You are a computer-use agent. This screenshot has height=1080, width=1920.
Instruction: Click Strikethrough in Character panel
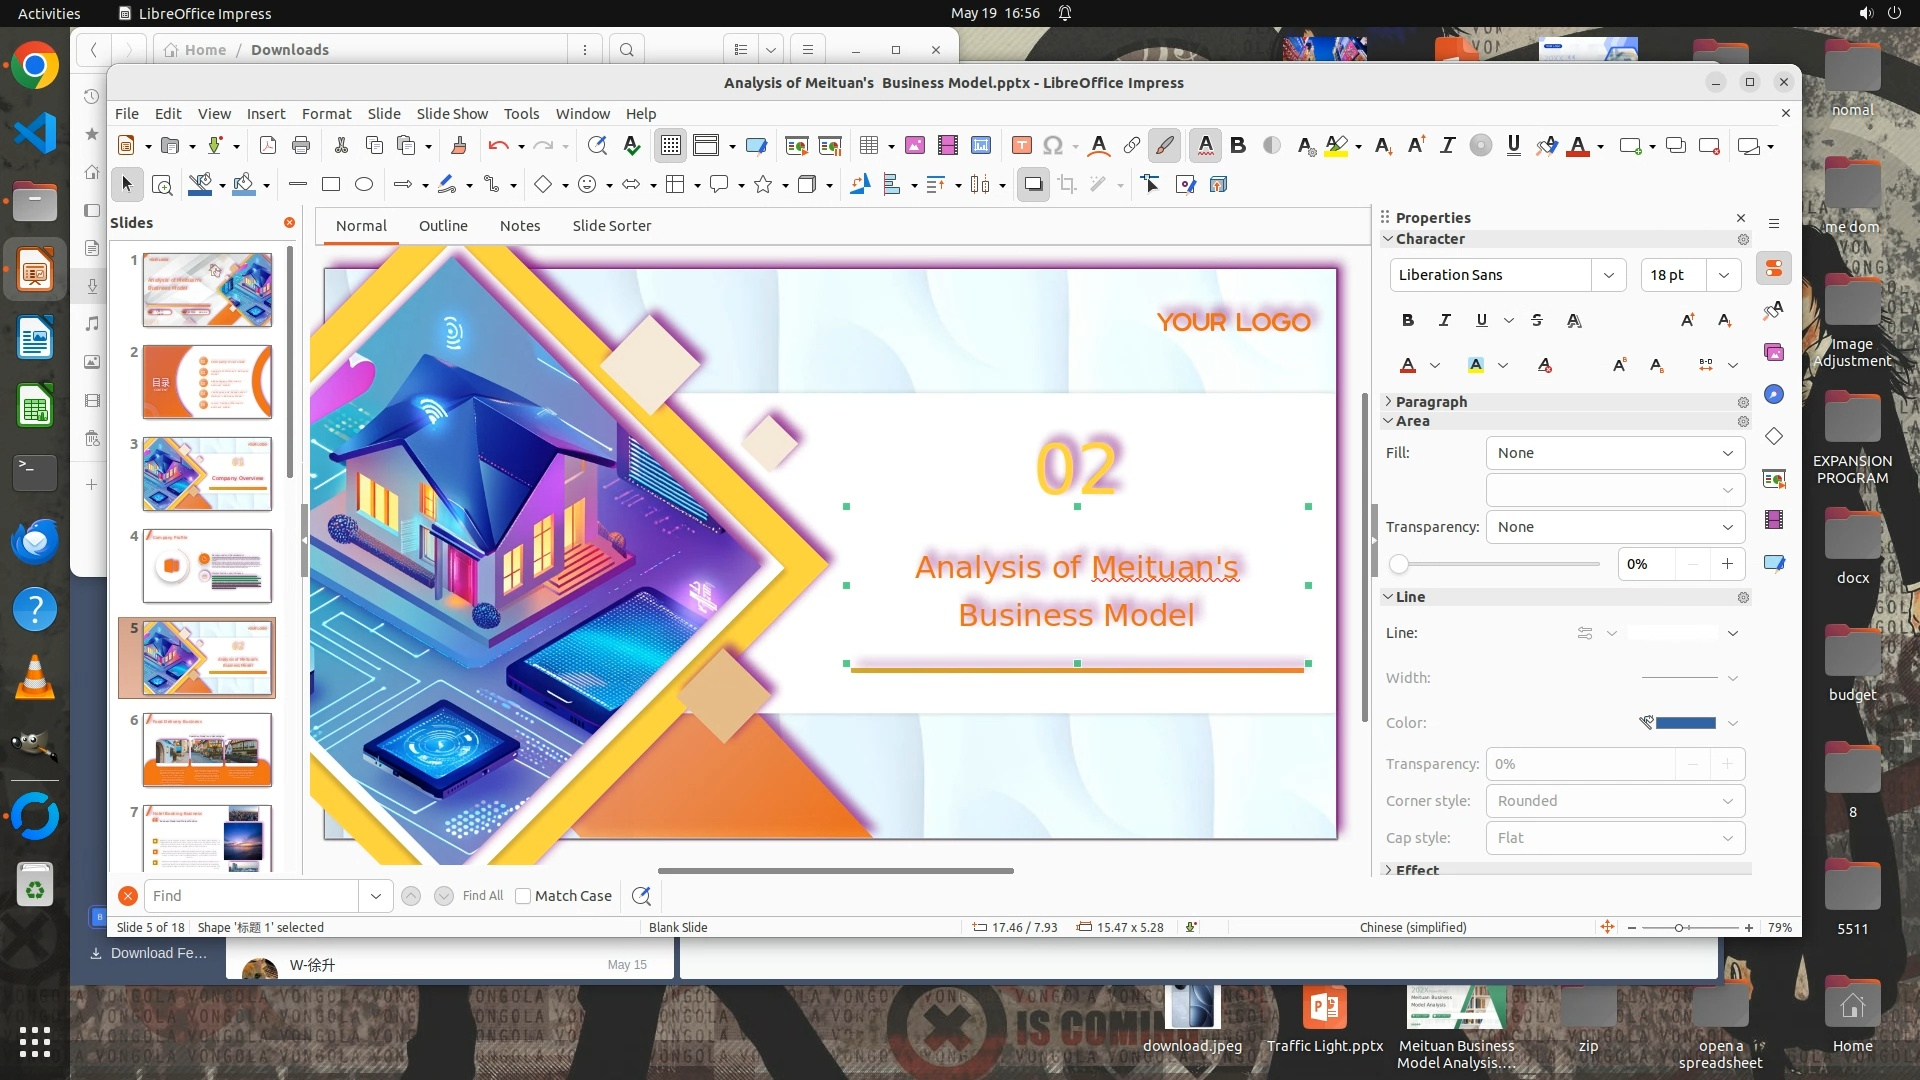(1537, 320)
